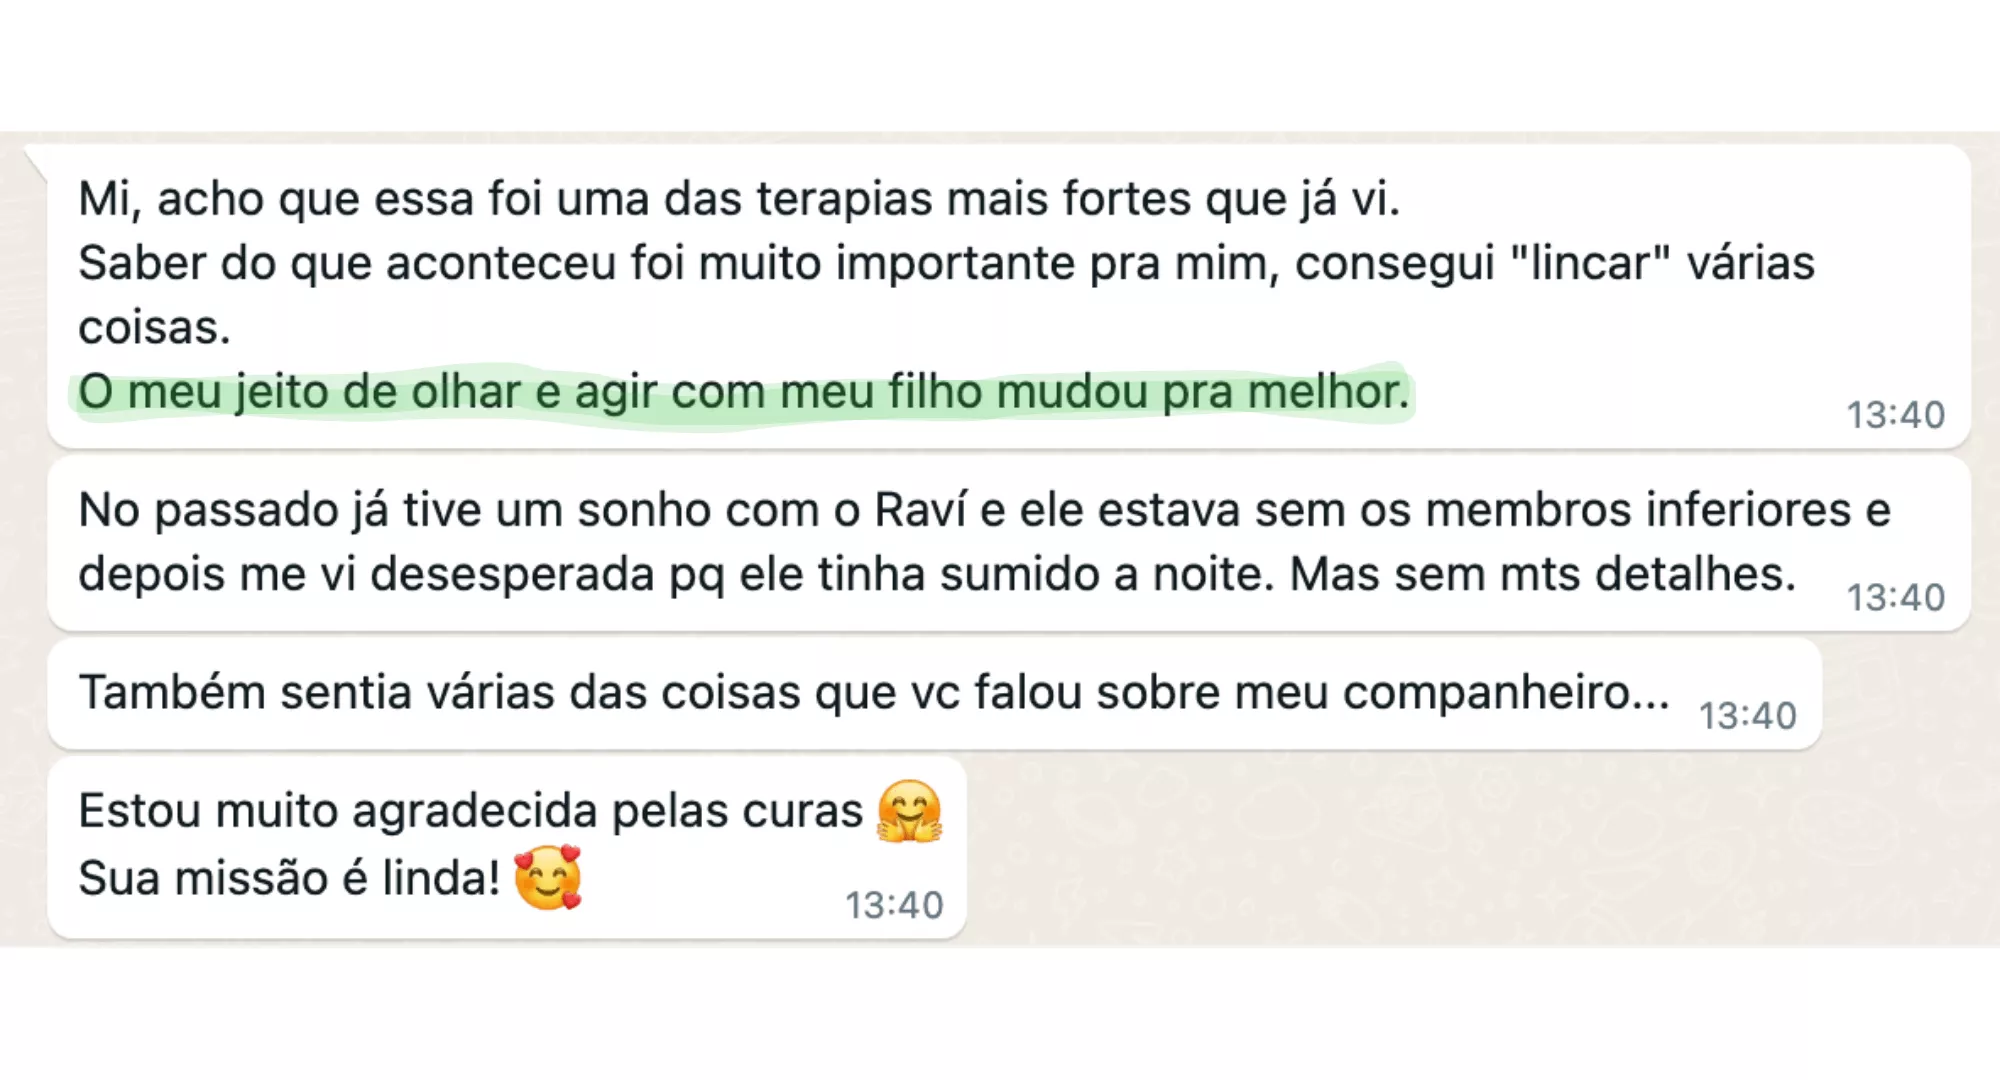
Task: Click the timestamp beside the companheiro message
Action: [x=1748, y=716]
